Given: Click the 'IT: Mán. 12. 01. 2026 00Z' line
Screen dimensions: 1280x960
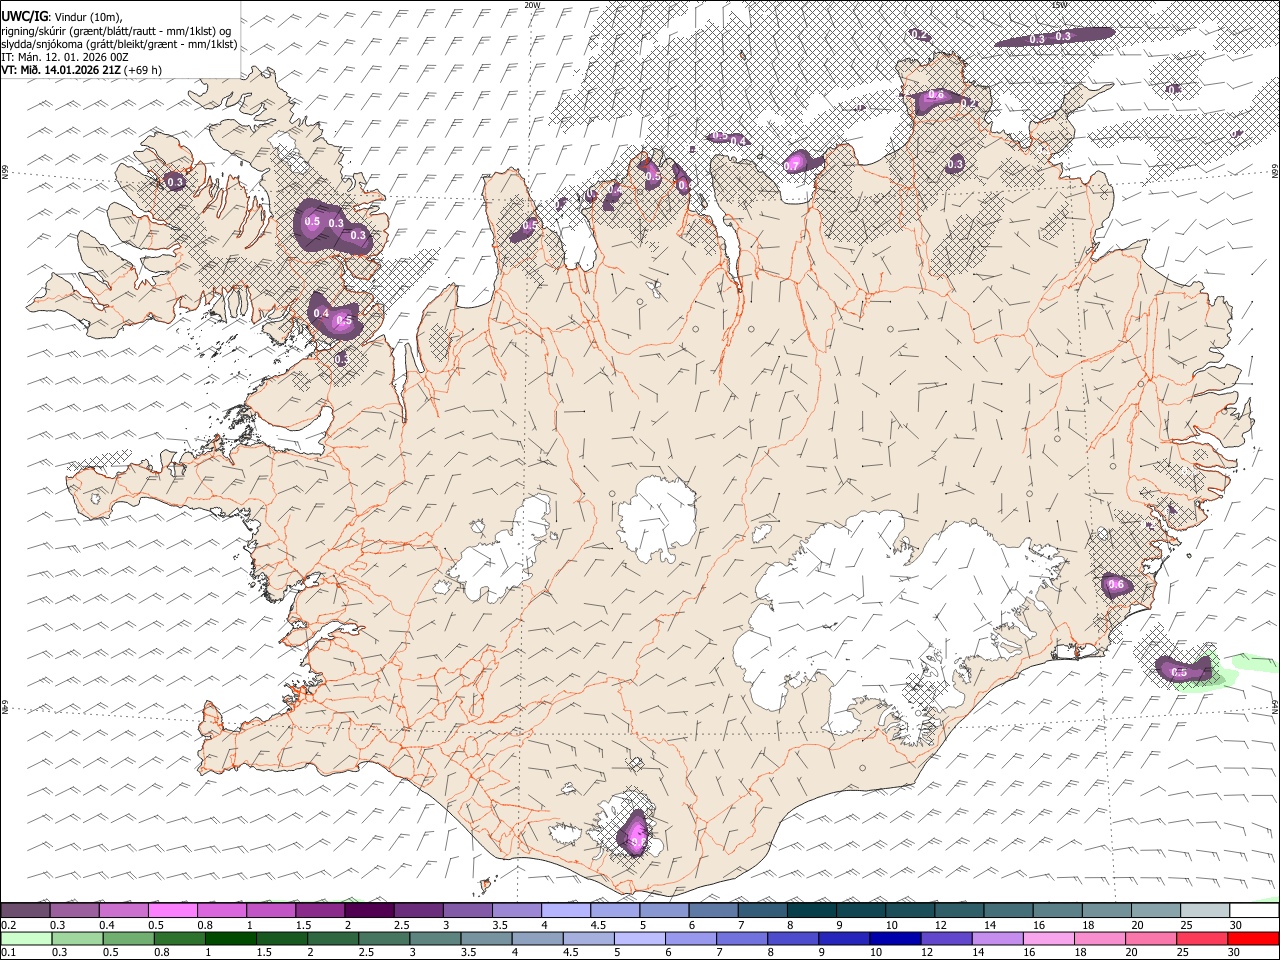Looking at the screenshot, I should pyautogui.click(x=65, y=57).
